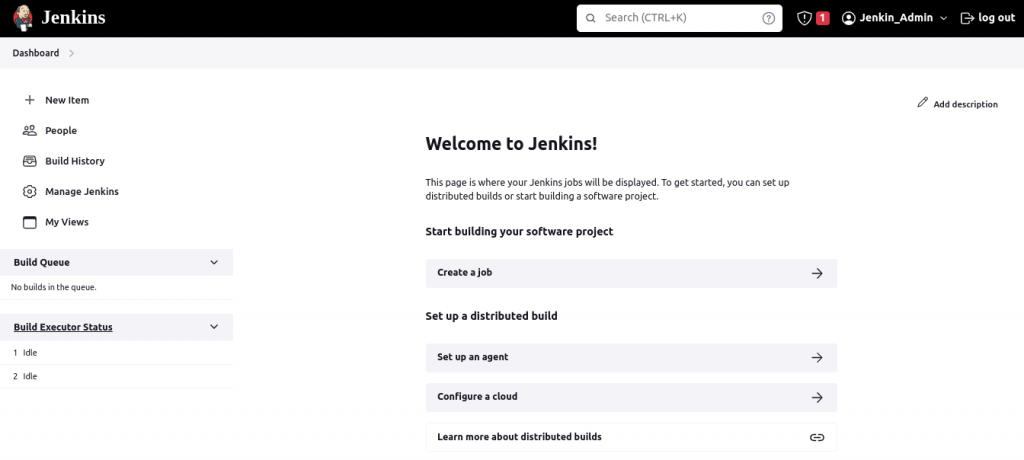The image size is (1024, 460).
Task: Click the Jenkins title text in header
Action: click(73, 18)
